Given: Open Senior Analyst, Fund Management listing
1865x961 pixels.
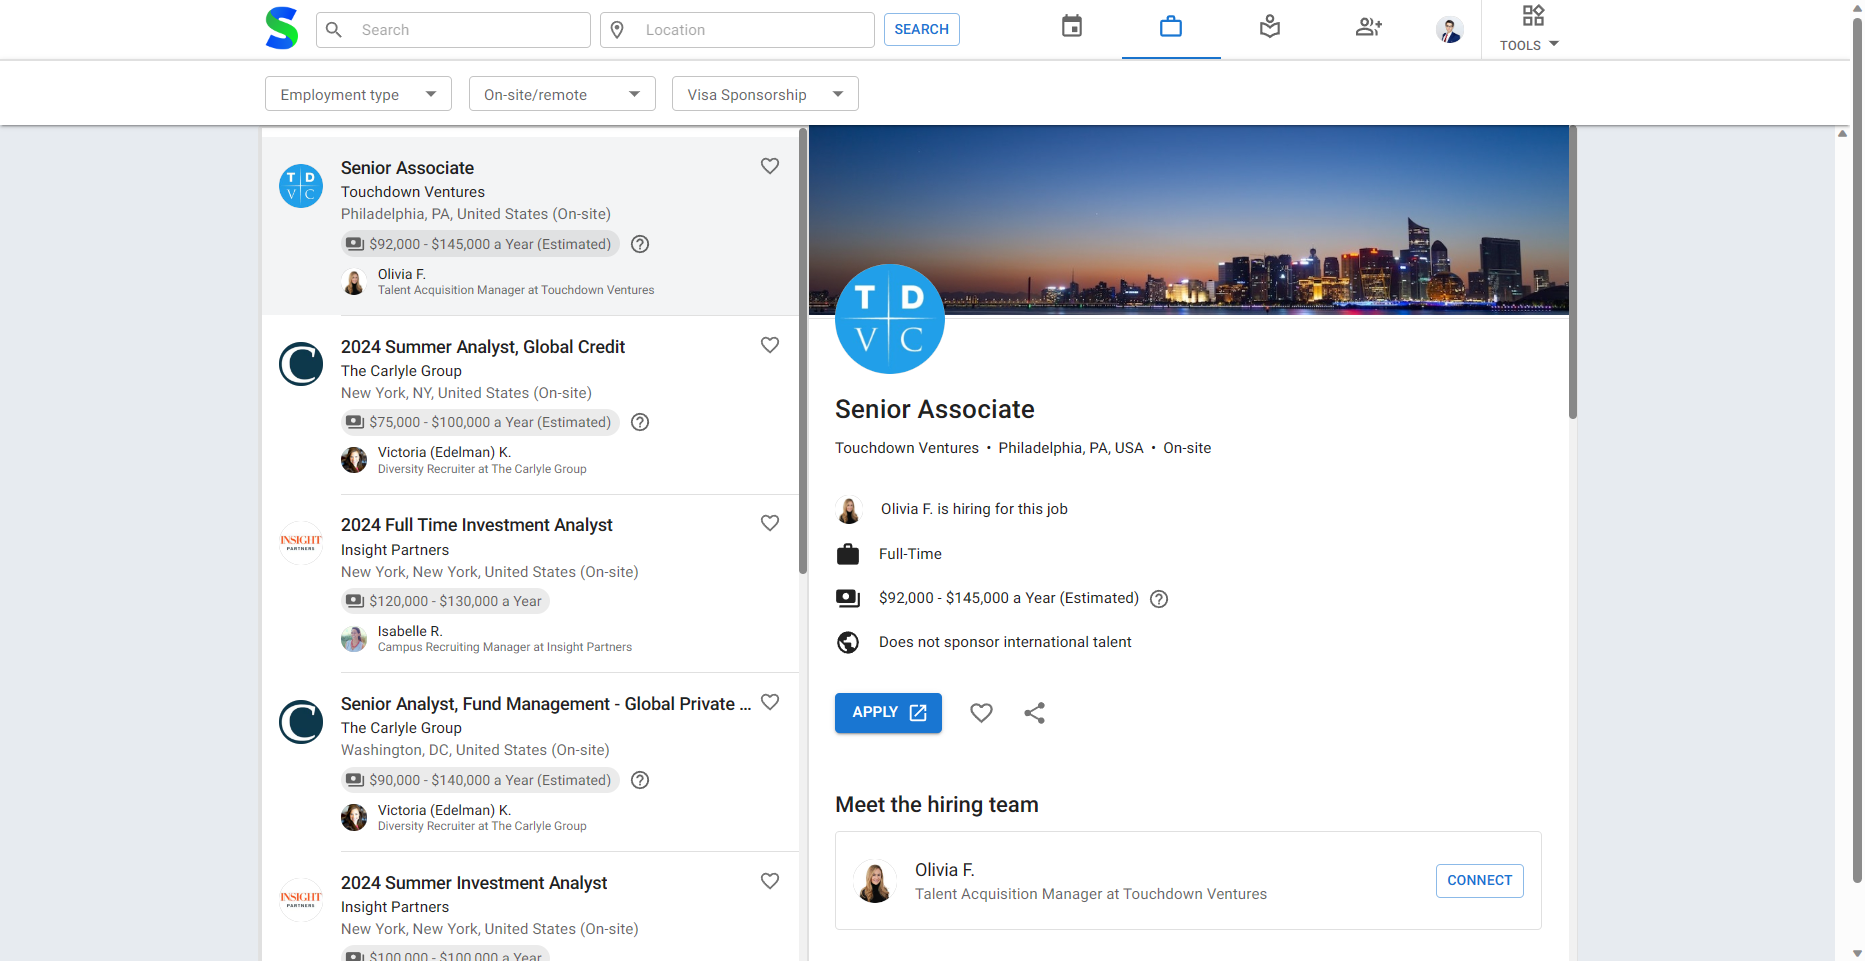Looking at the screenshot, I should [546, 704].
